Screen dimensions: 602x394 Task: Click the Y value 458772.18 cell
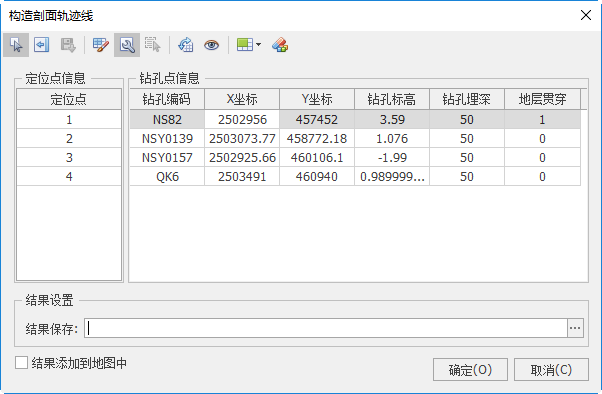pyautogui.click(x=317, y=138)
